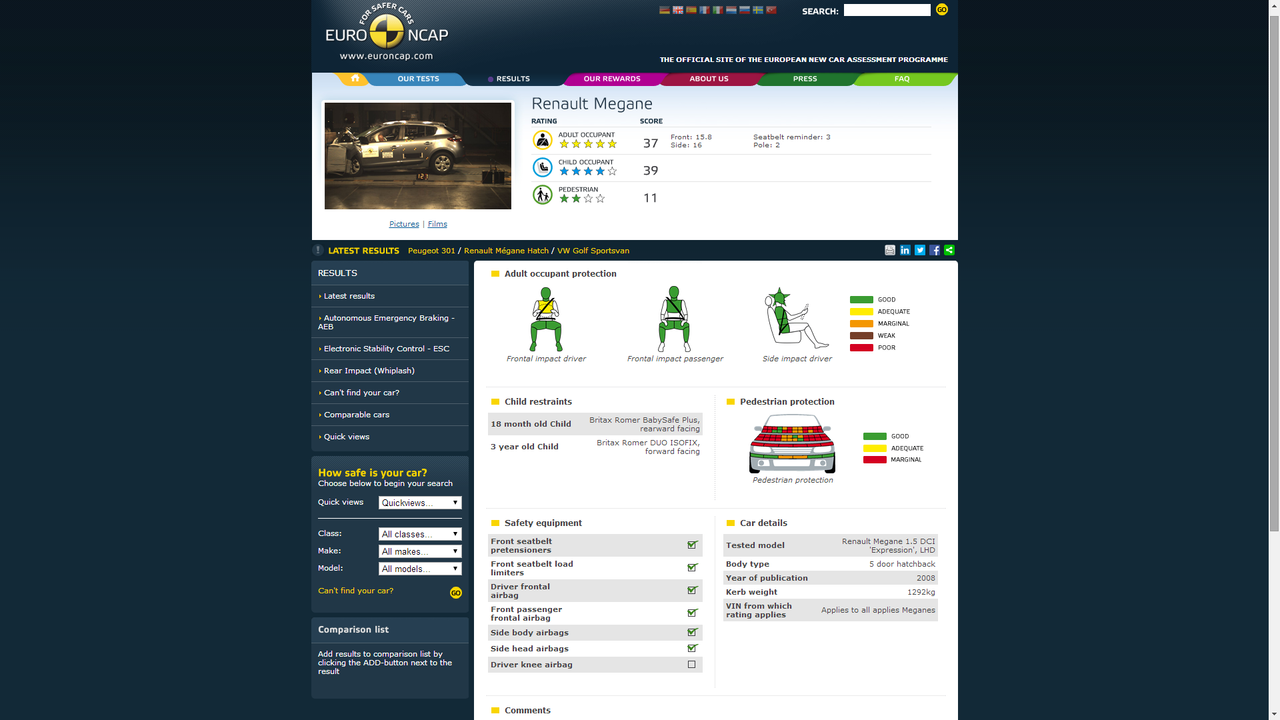
Task: Toggle Front seatbelt pretensioners checkbox
Action: pos(692,545)
